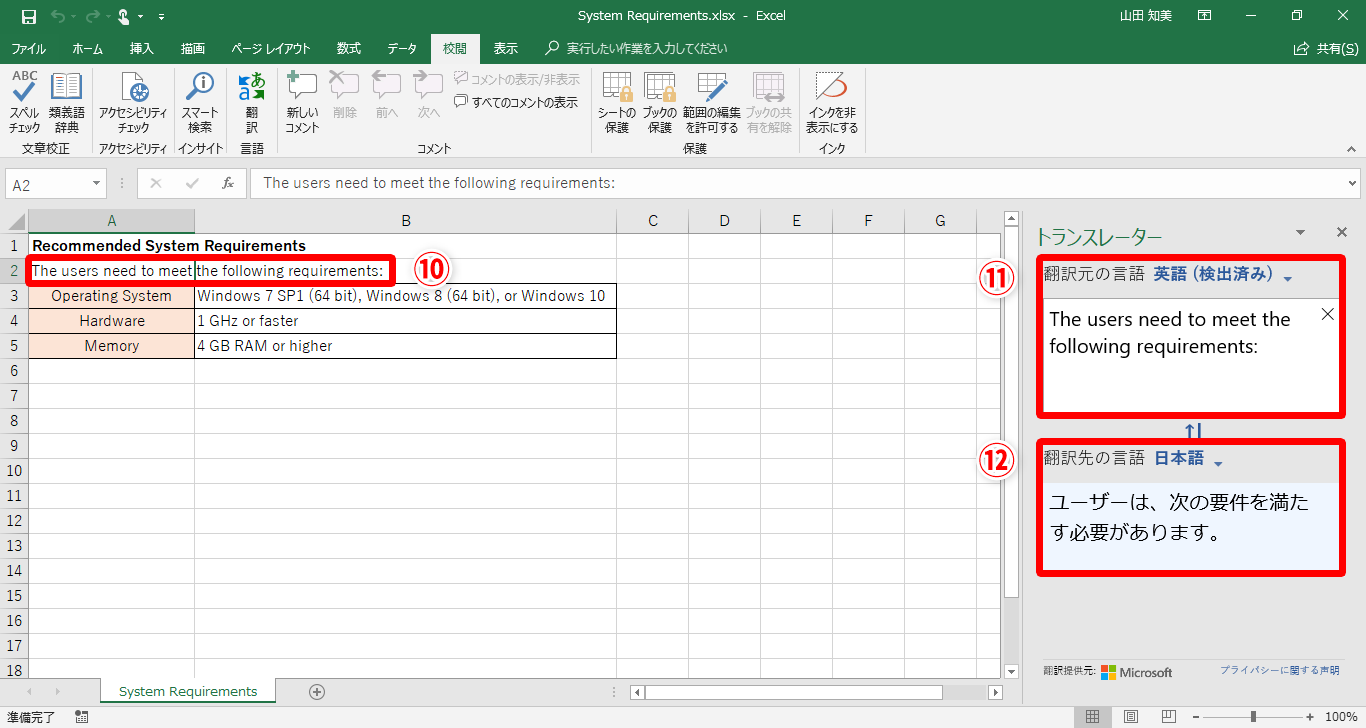Switch to Page Layout view
The width and height of the screenshot is (1366, 728).
(x=1130, y=717)
